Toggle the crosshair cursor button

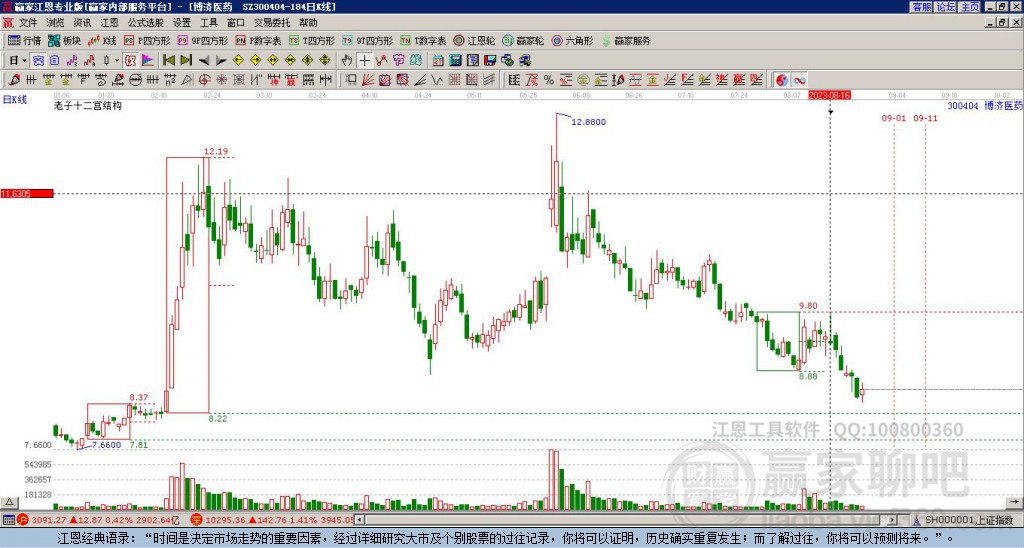[366, 60]
